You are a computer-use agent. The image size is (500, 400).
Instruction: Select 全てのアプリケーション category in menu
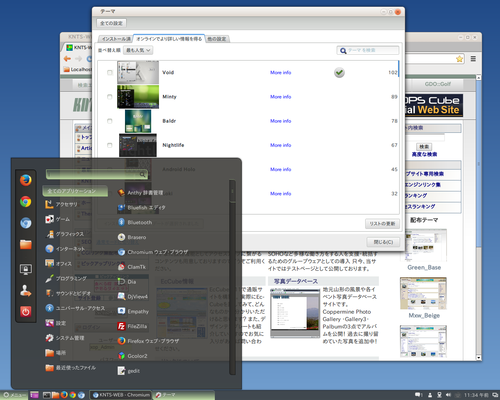click(x=75, y=191)
